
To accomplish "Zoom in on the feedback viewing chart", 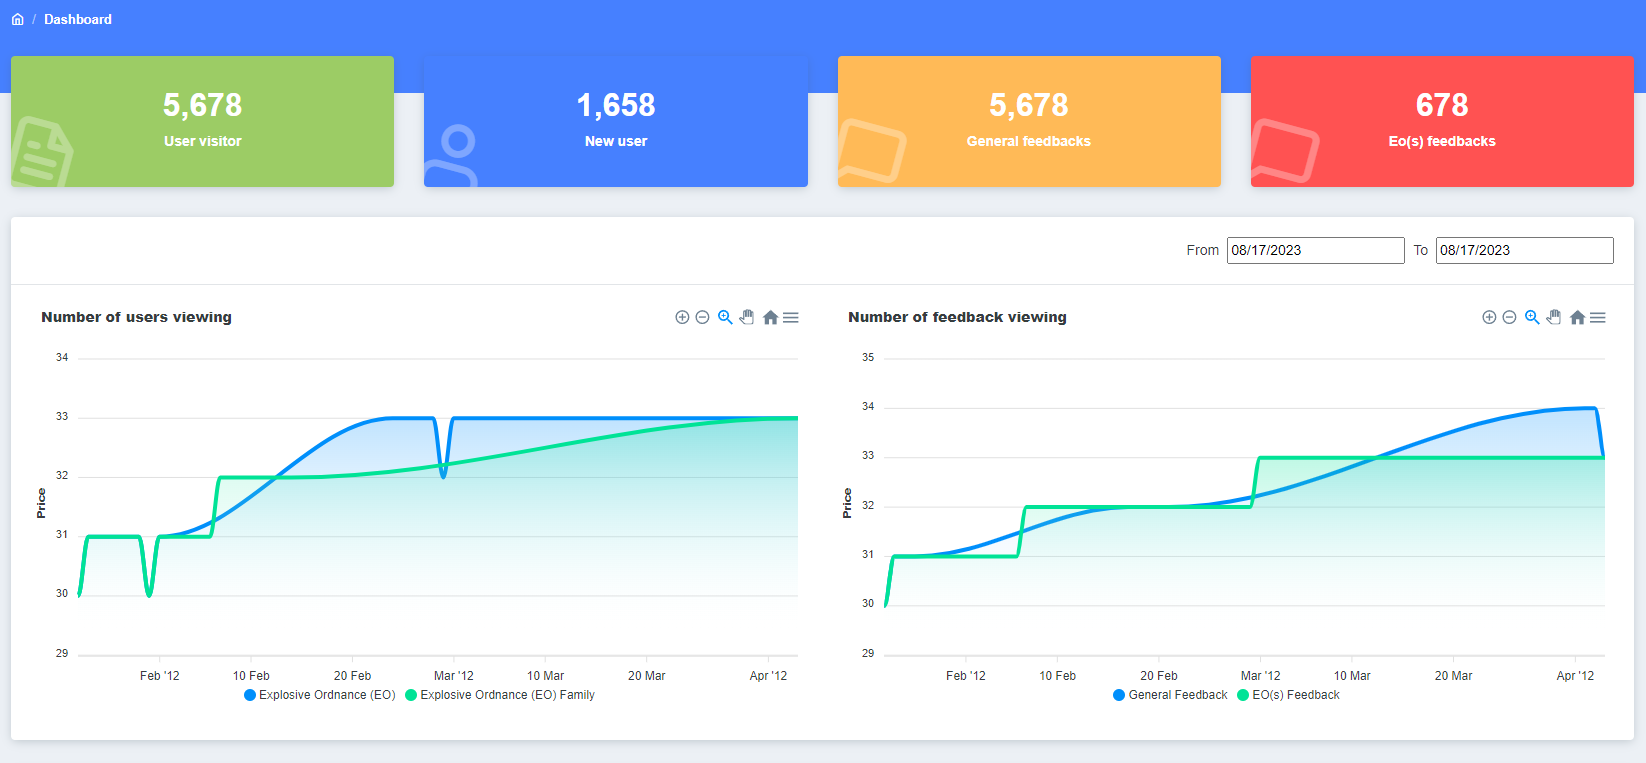I will click(x=1489, y=317).
